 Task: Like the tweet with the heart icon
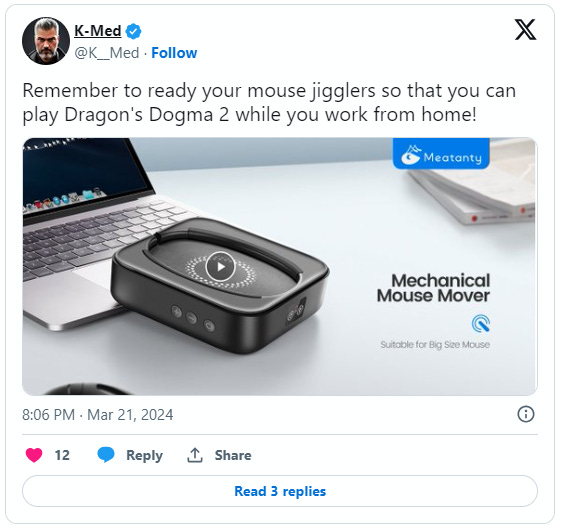pos(34,455)
